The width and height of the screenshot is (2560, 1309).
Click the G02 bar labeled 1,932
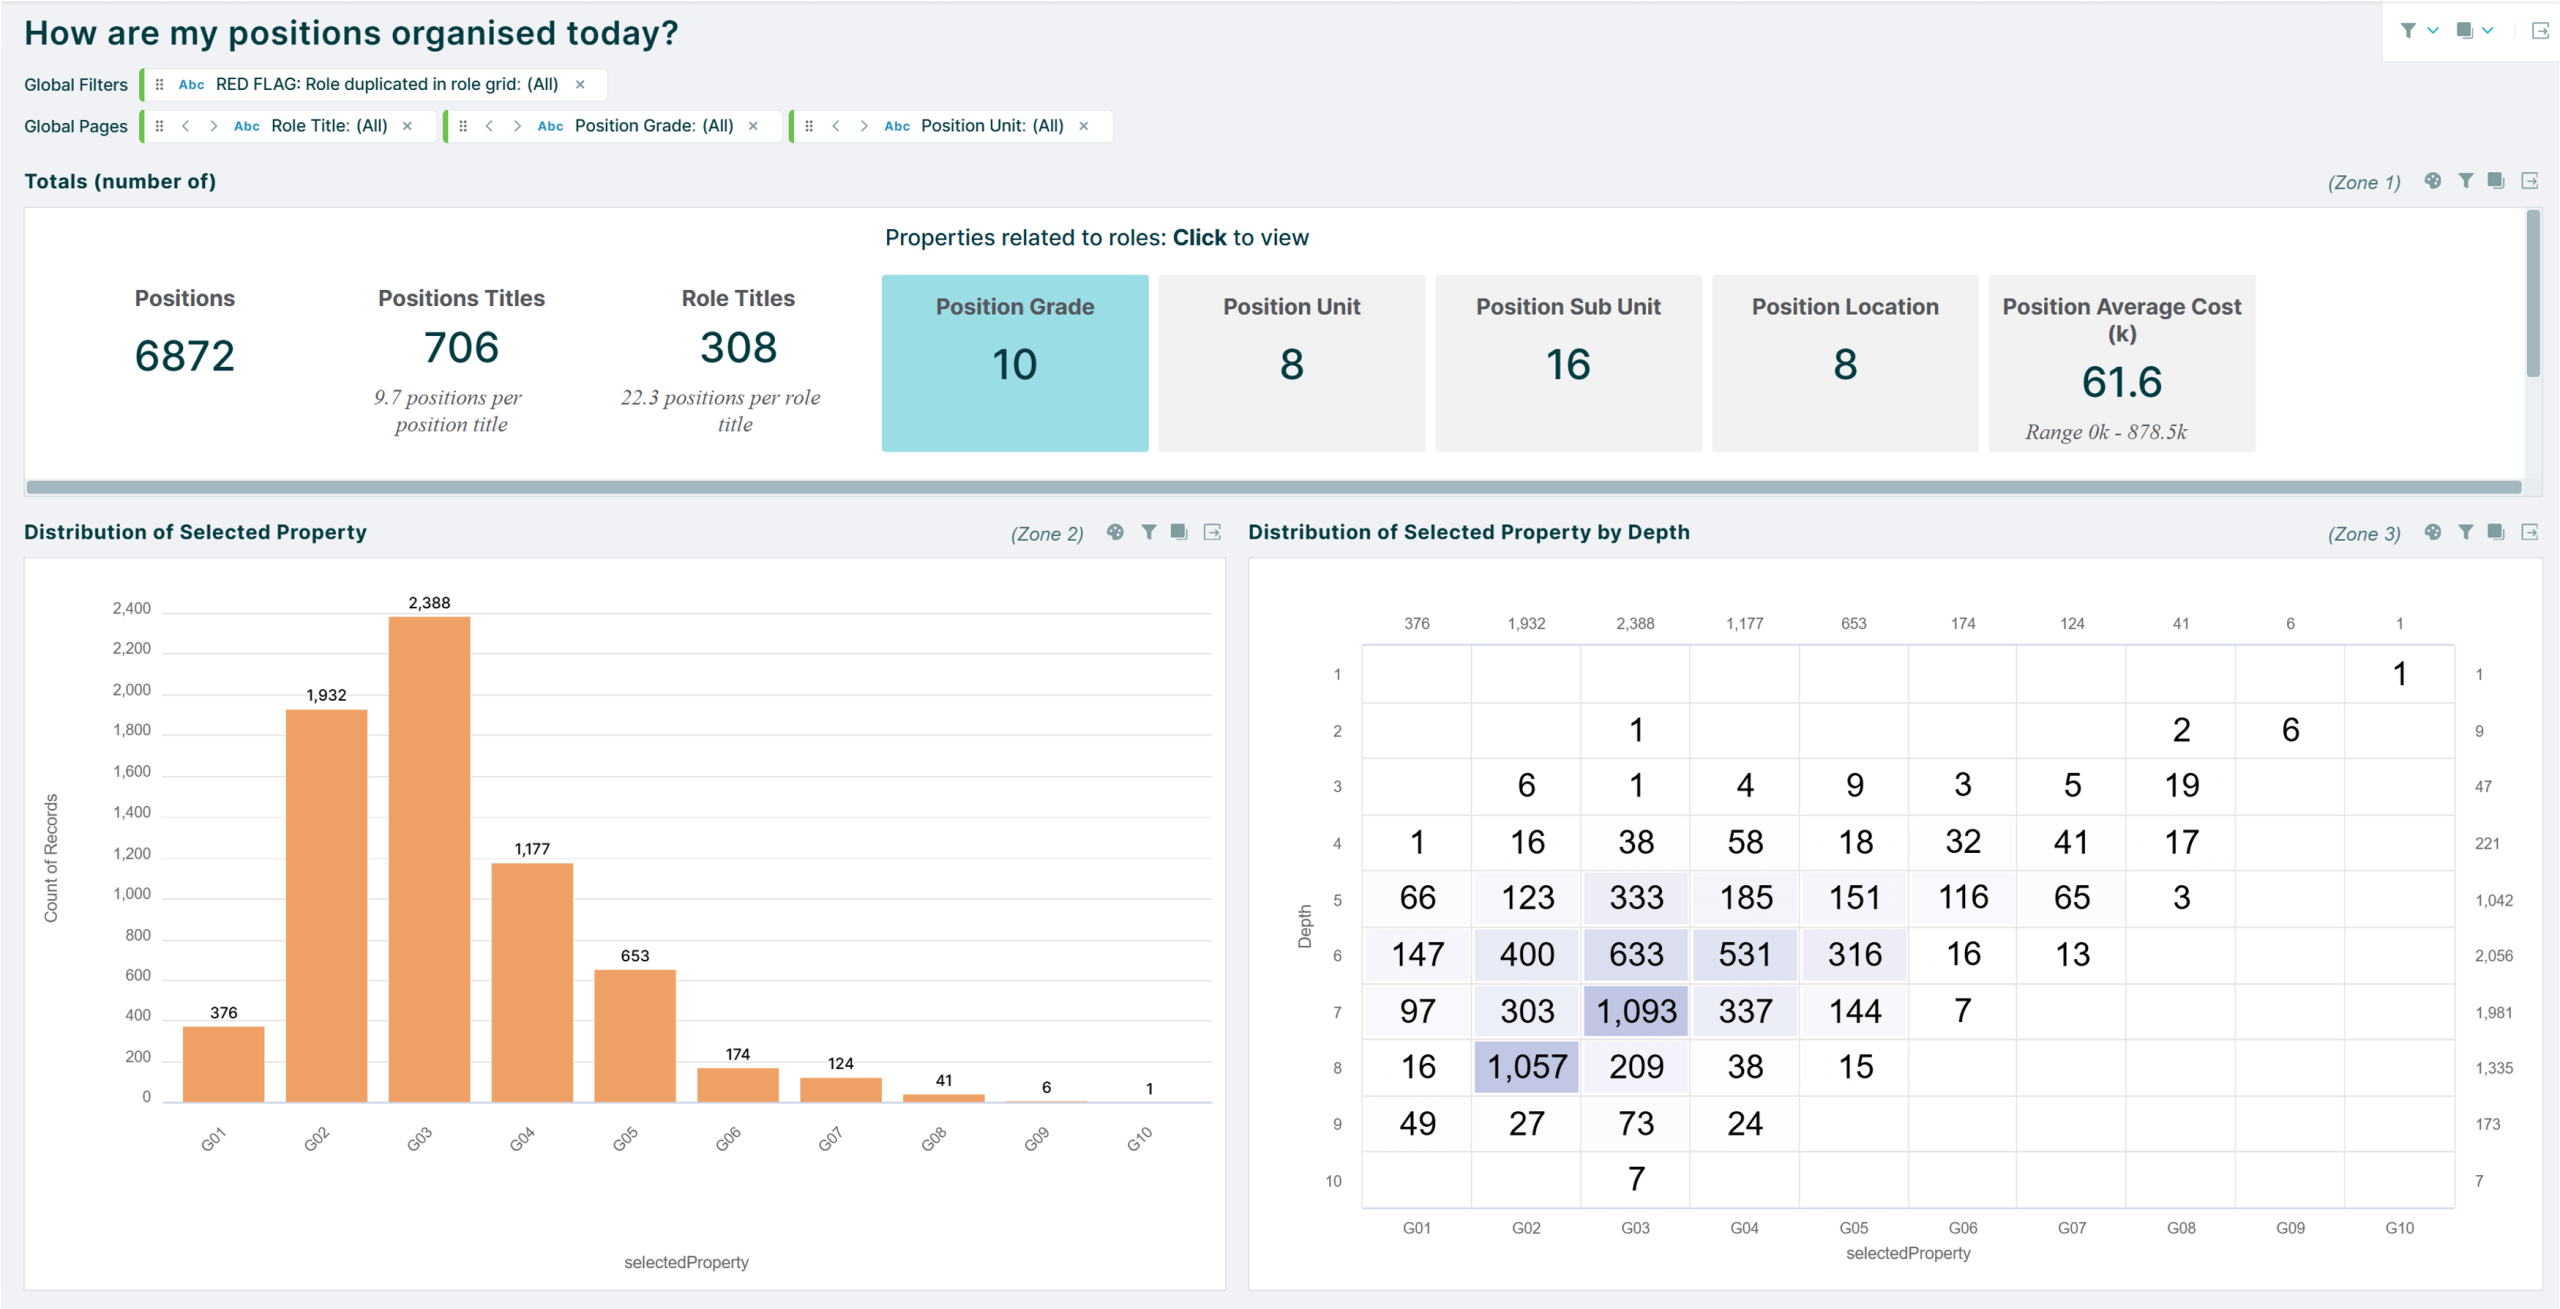pyautogui.click(x=326, y=906)
